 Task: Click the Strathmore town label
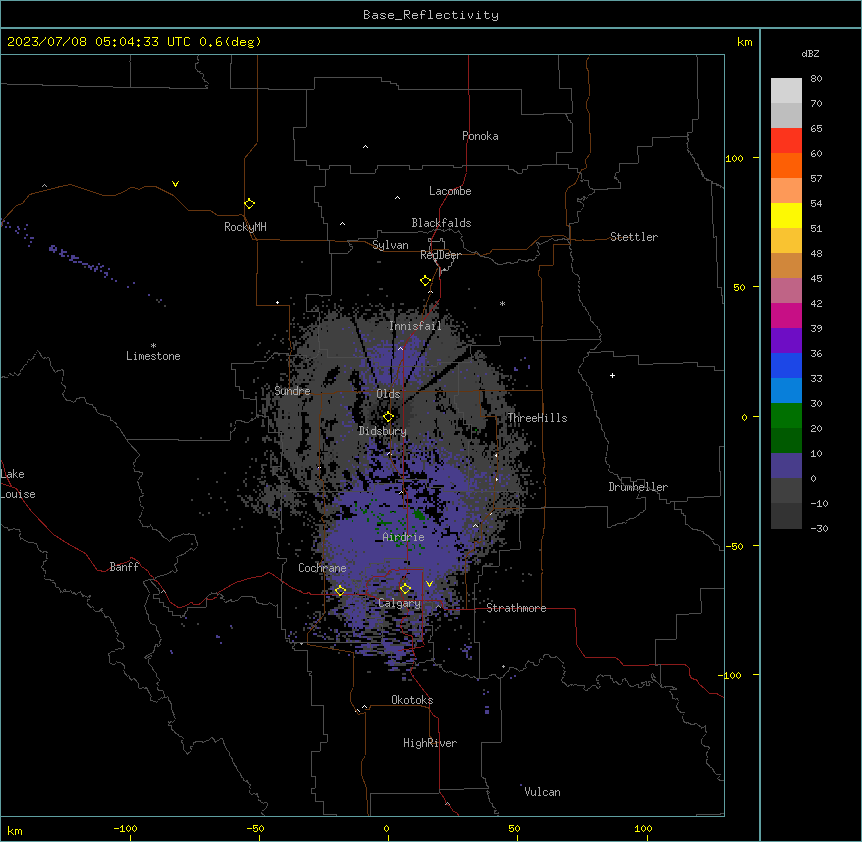coord(516,608)
